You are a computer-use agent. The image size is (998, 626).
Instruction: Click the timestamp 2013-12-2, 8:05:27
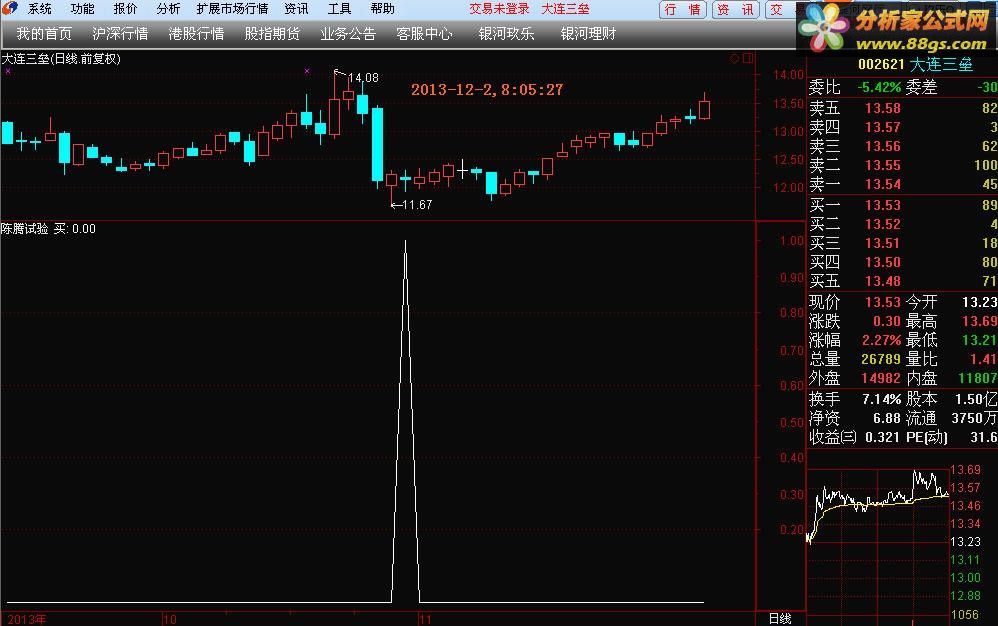click(x=487, y=90)
